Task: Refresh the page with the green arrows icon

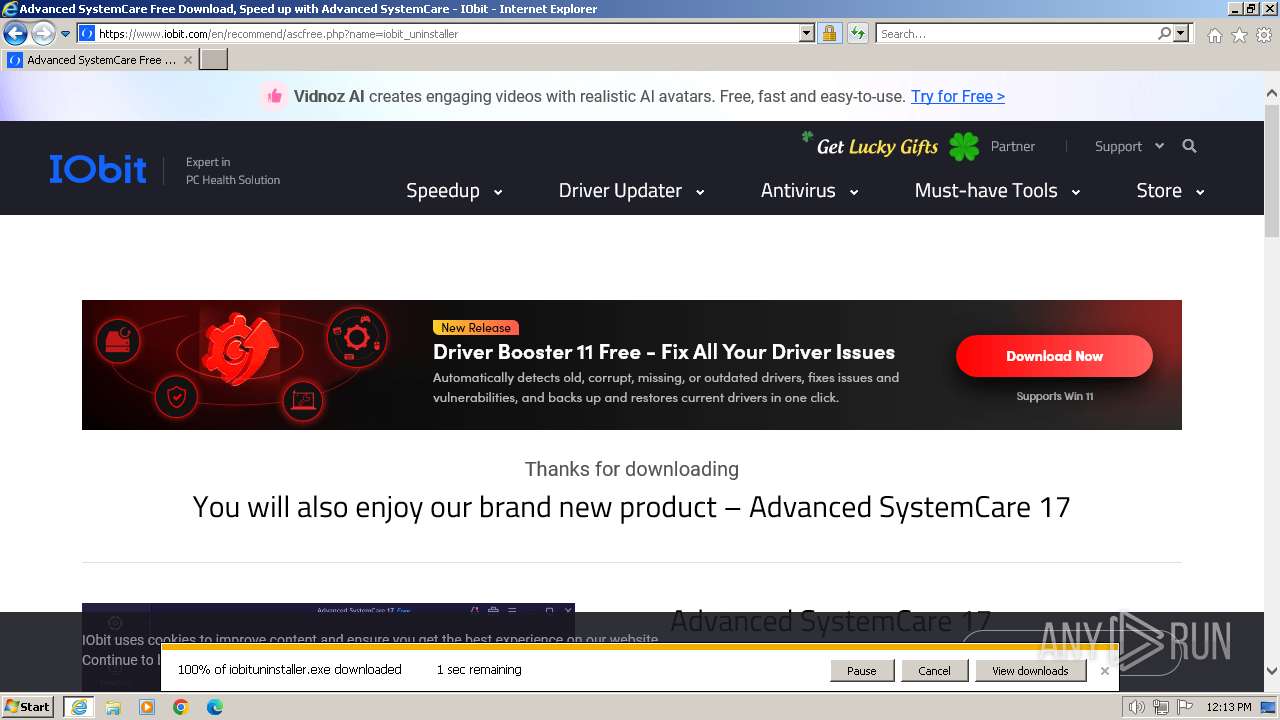Action: [x=857, y=33]
